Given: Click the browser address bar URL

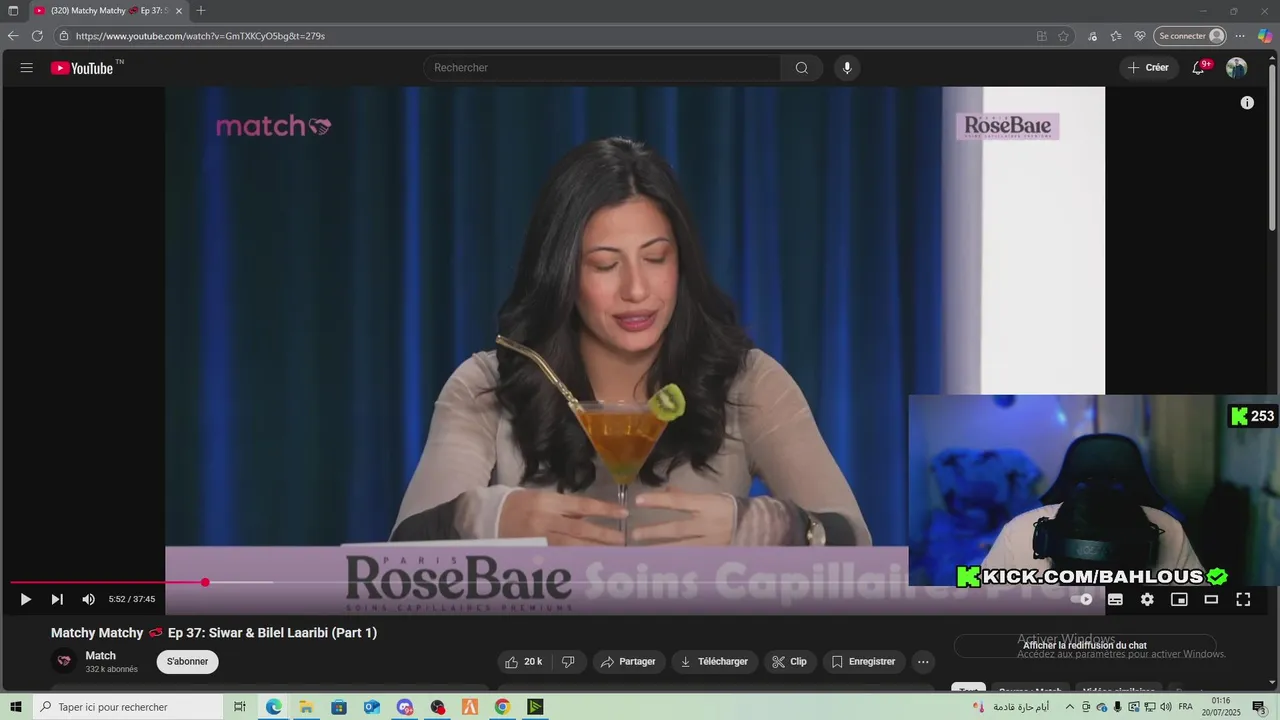Looking at the screenshot, I should click(x=200, y=36).
